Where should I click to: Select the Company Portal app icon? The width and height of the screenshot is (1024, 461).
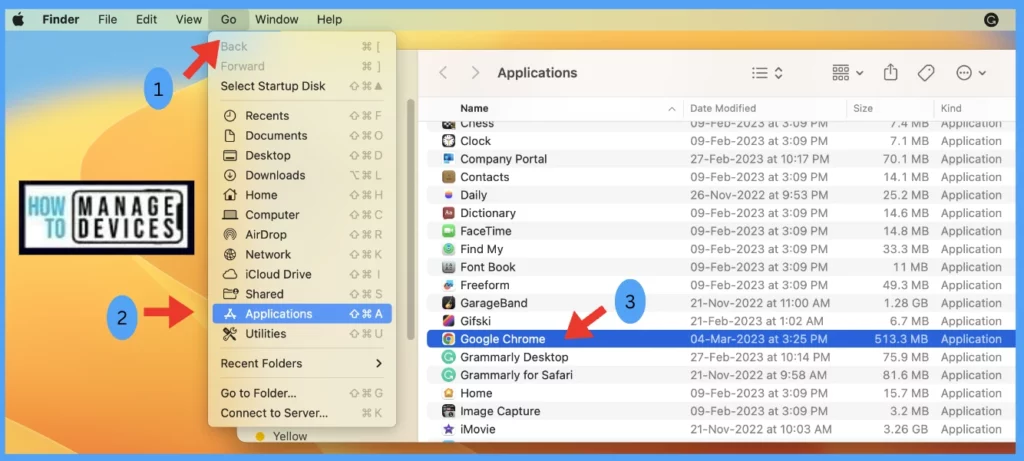click(448, 159)
